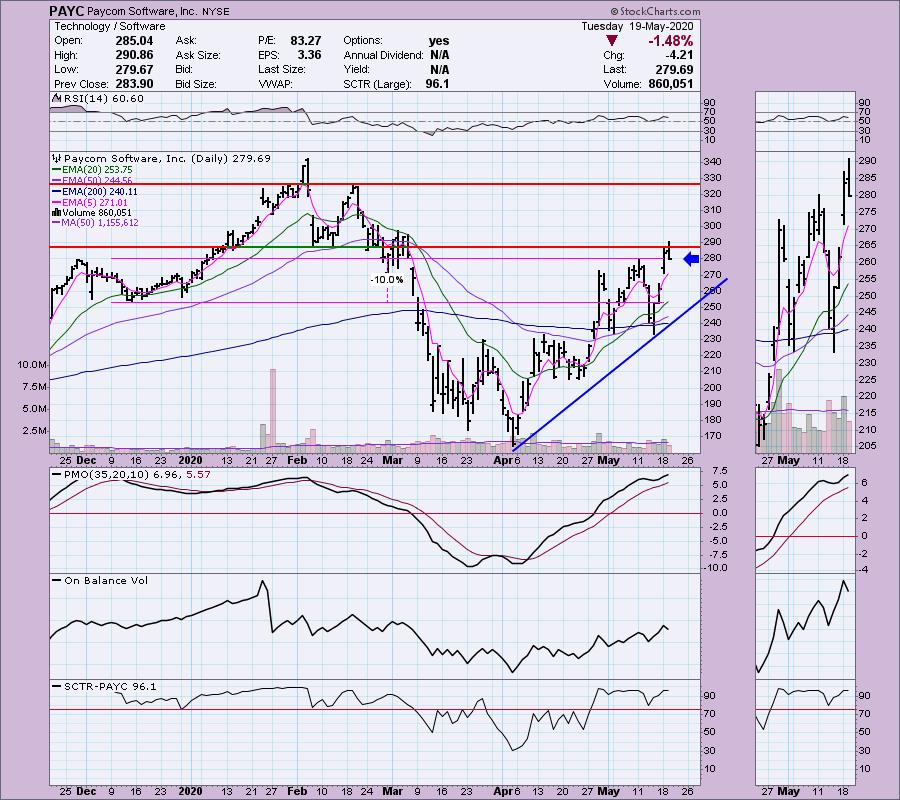Click the PMO(35,20,10) indicator label
Viewport: 900px width, 800px height.
click(x=137, y=475)
